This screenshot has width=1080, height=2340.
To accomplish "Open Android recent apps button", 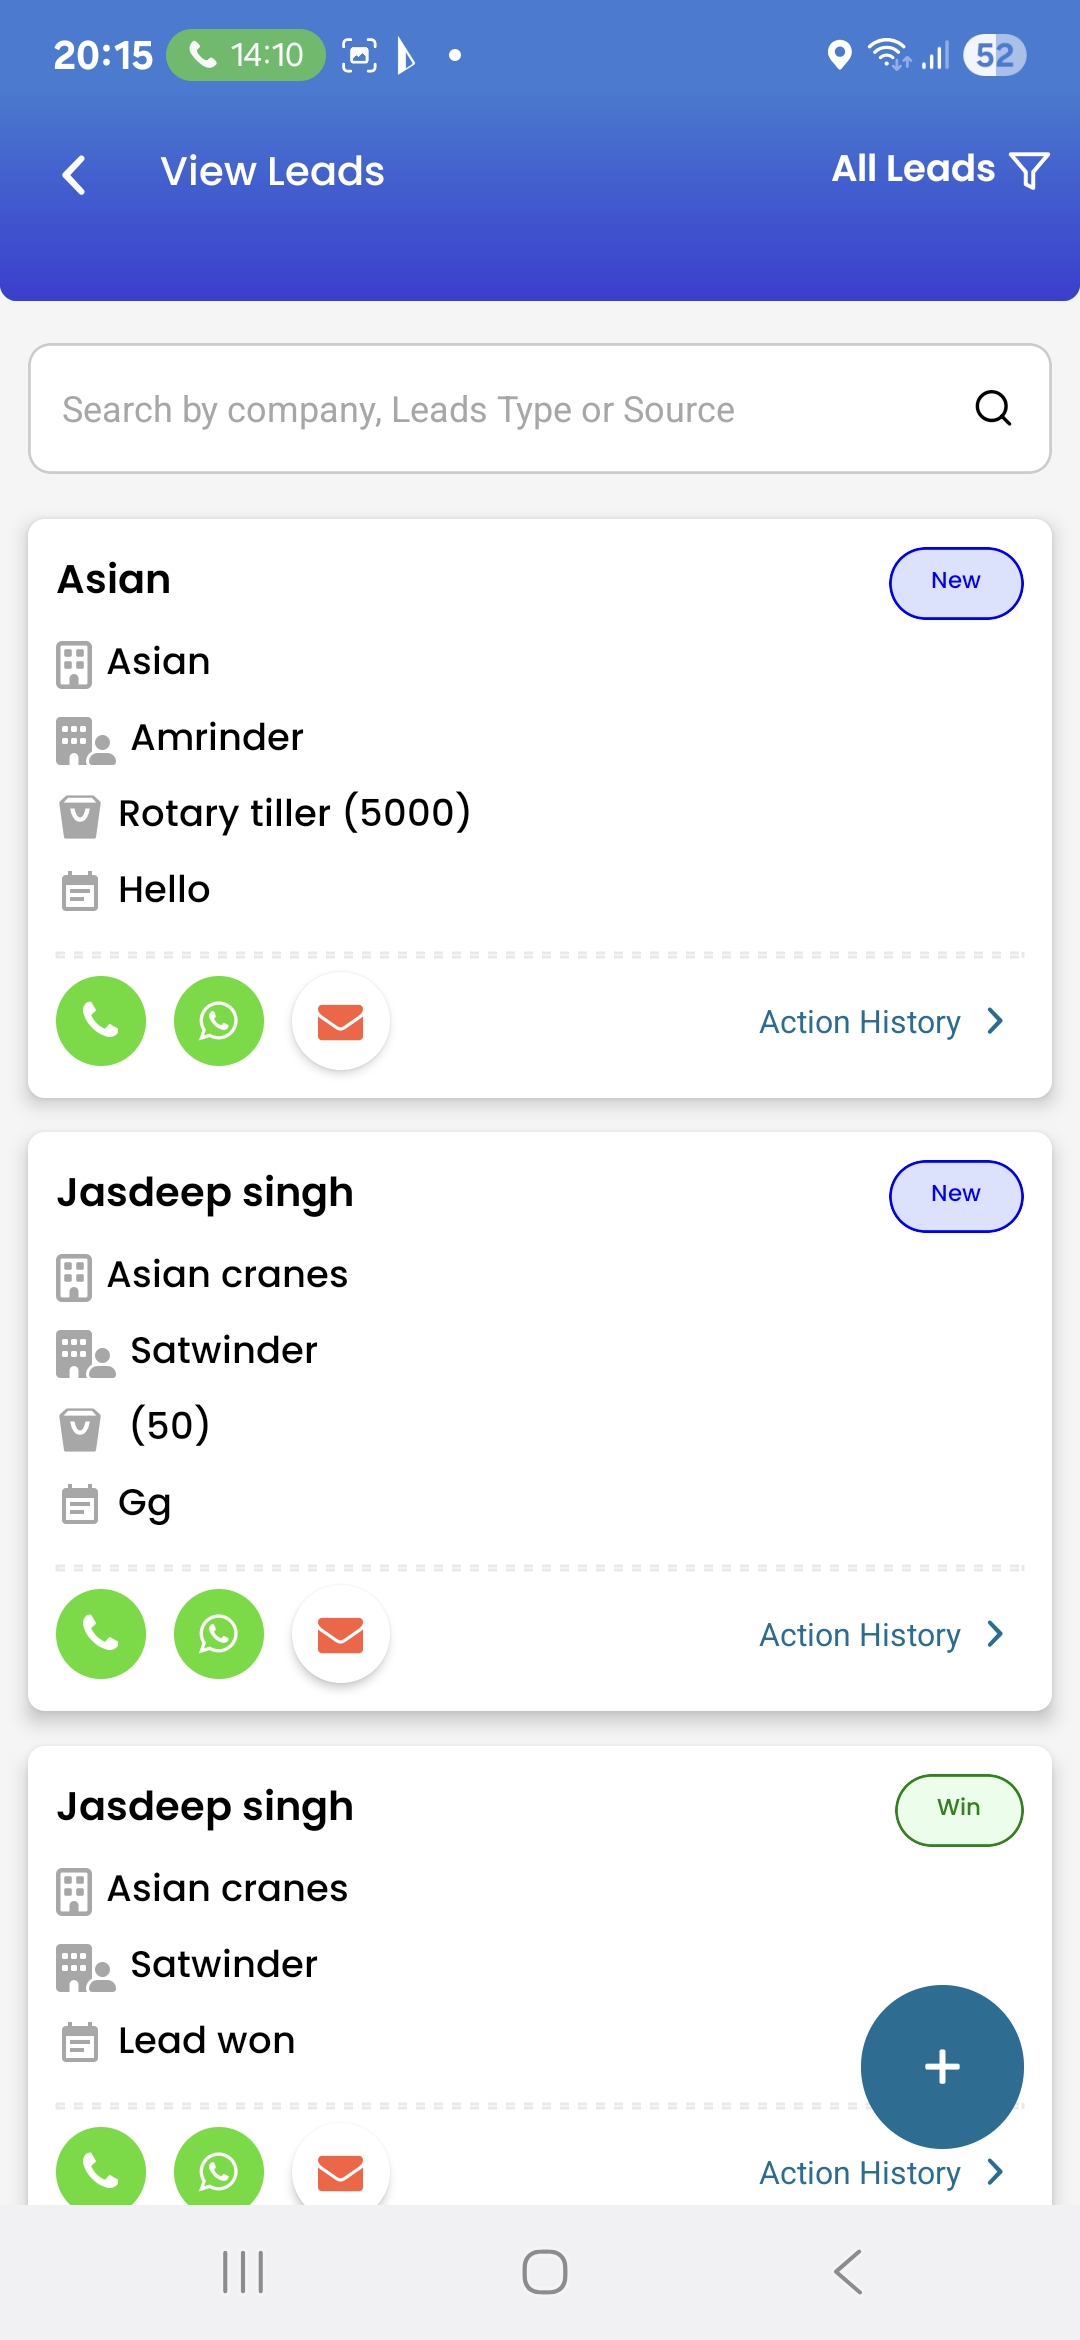I will pyautogui.click(x=243, y=2272).
